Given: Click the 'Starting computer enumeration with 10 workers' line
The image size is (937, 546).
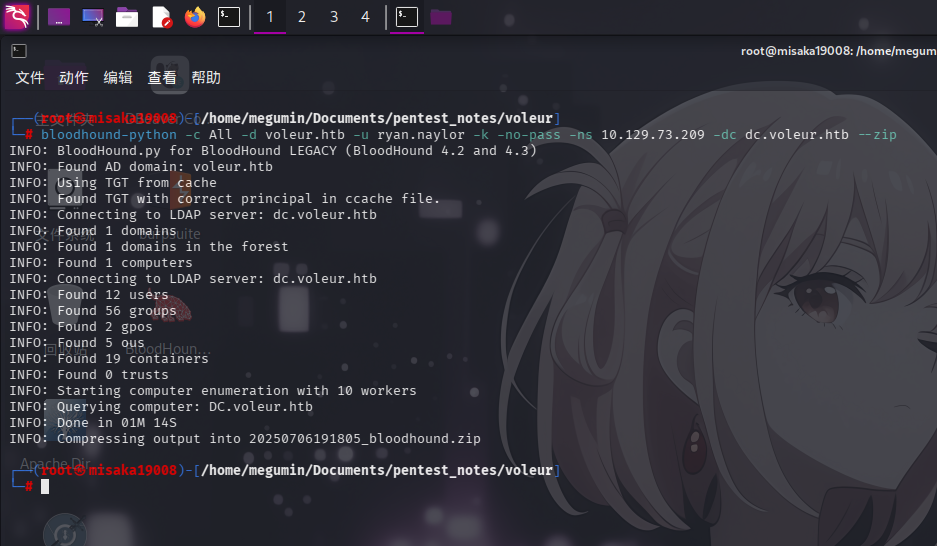Looking at the screenshot, I should point(213,391).
